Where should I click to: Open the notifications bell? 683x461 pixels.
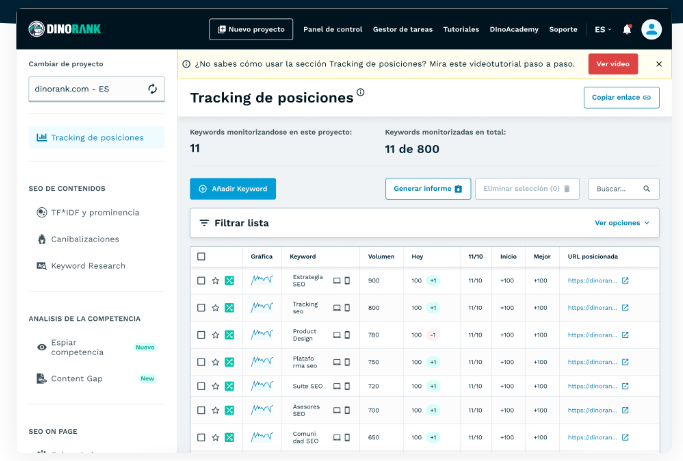click(627, 29)
